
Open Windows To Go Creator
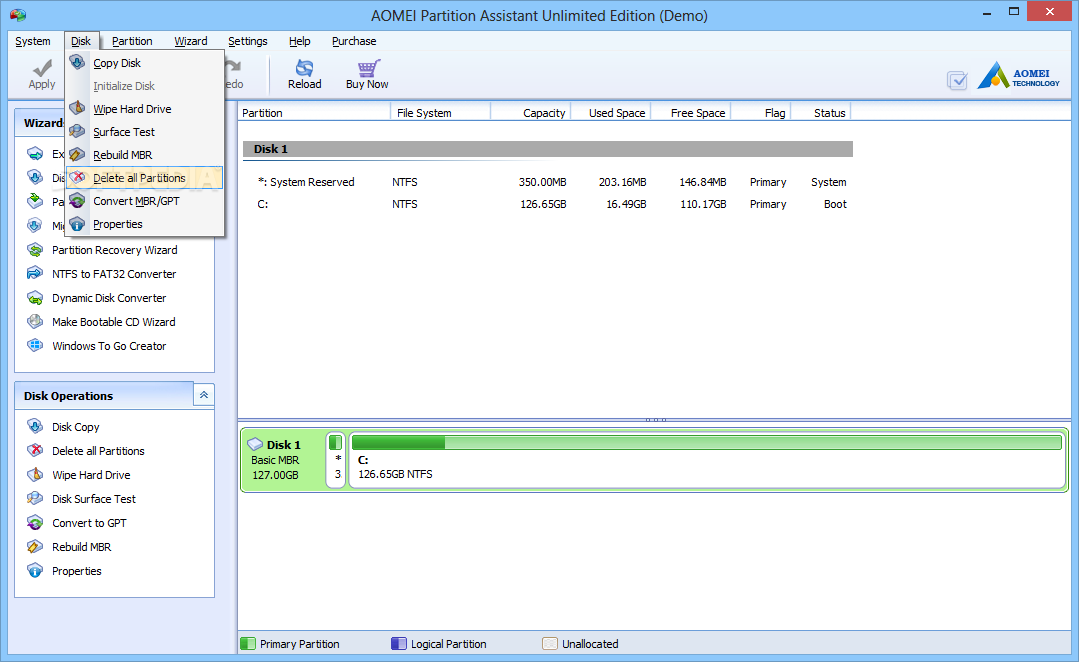point(109,346)
